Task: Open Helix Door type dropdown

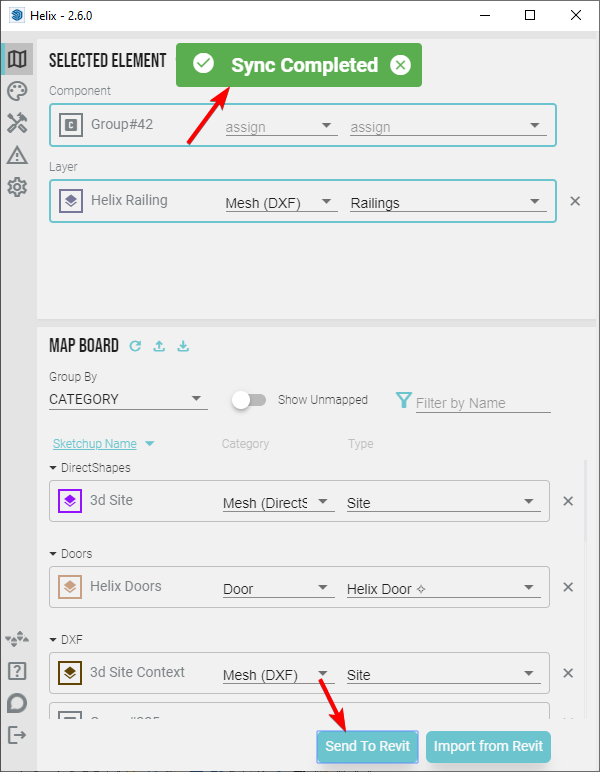Action: [x=443, y=589]
